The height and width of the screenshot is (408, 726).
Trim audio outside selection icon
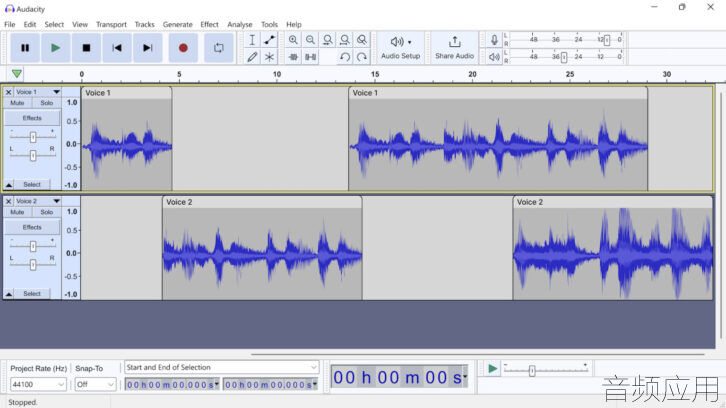pos(293,57)
